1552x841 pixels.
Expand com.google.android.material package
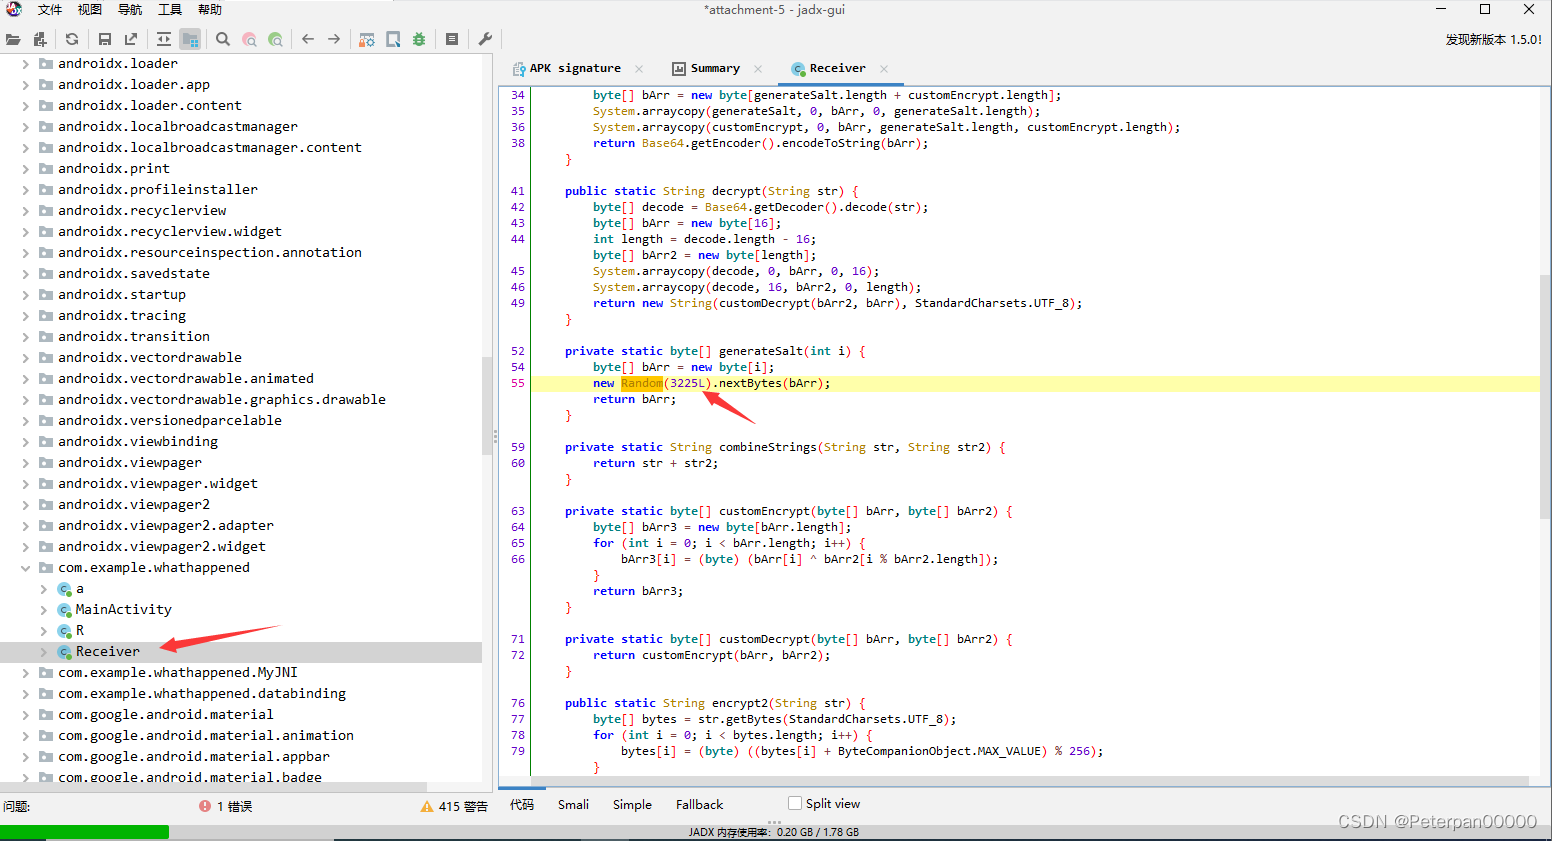coord(25,715)
